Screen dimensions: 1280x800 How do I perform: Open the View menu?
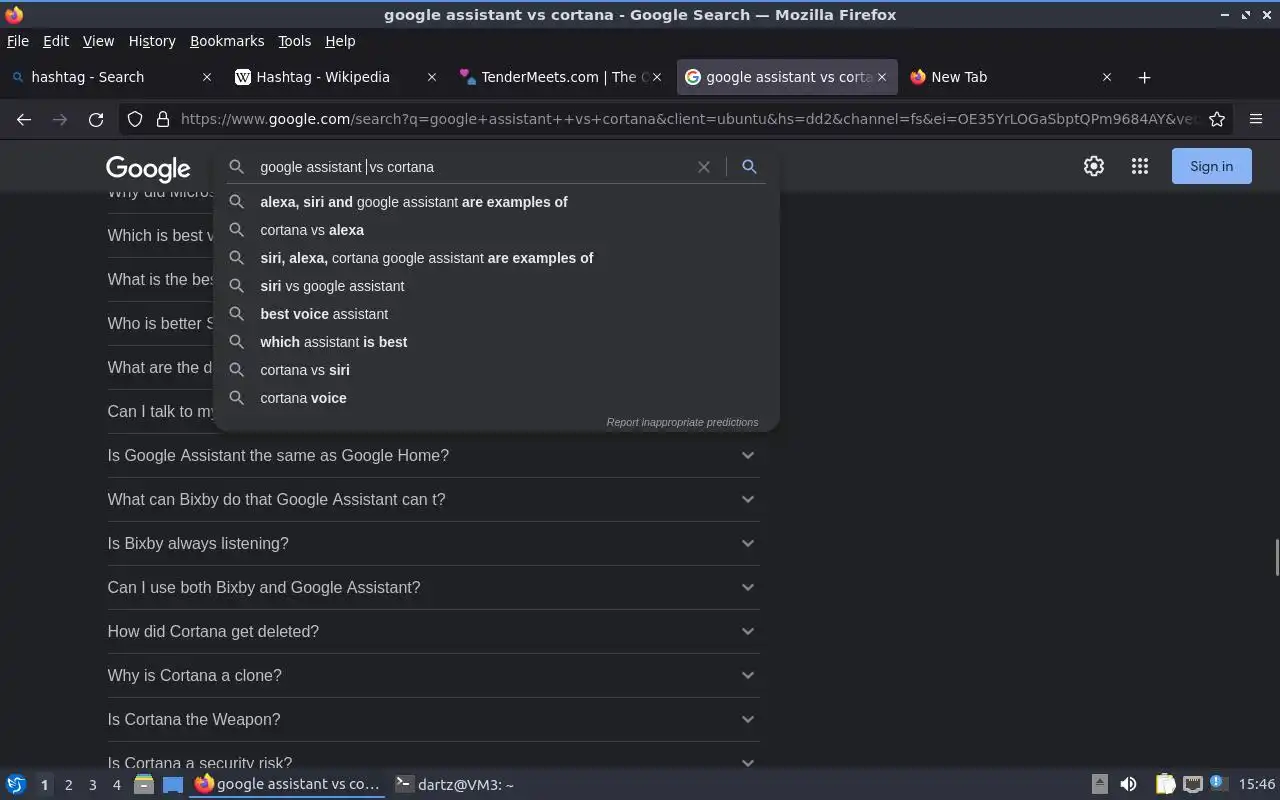coord(98,41)
